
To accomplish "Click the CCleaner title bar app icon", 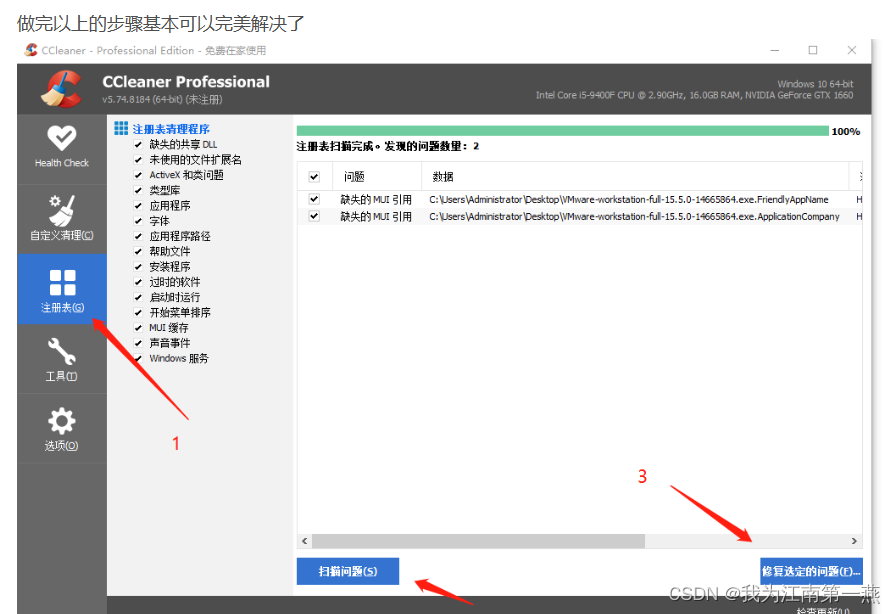I will [x=31, y=50].
